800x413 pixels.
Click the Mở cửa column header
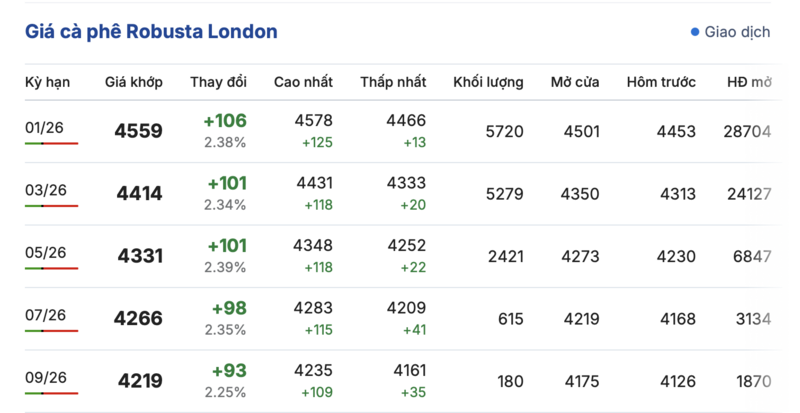point(575,82)
